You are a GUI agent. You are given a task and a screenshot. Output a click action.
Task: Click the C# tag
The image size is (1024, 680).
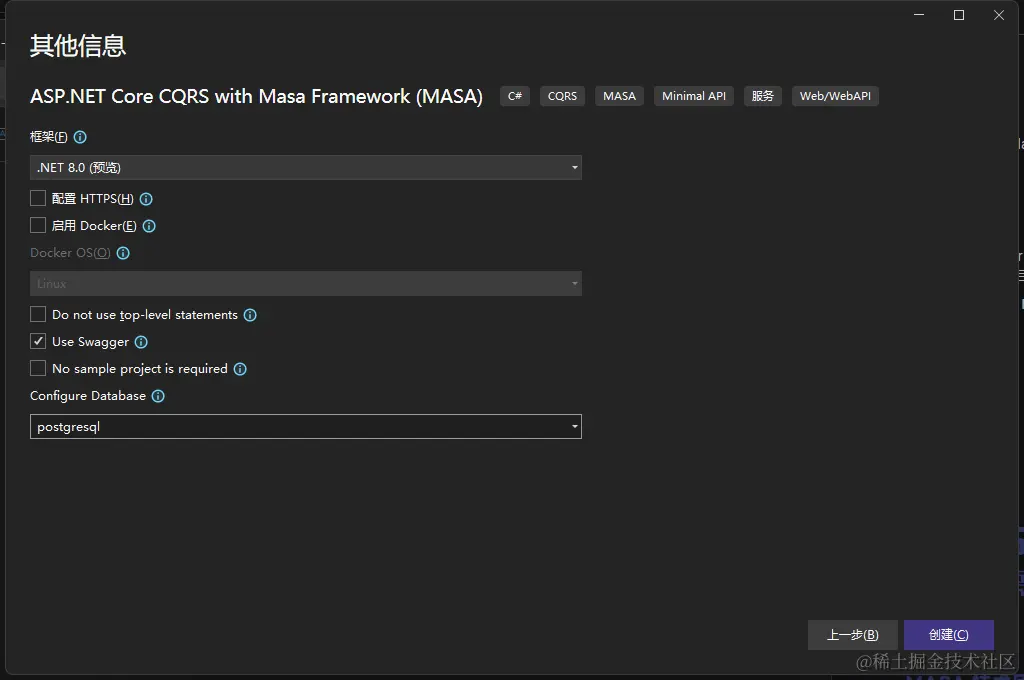tap(515, 96)
